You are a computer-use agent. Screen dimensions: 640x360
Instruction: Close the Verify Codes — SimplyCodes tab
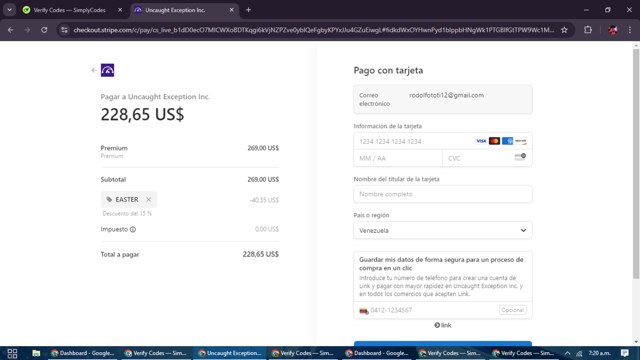(120, 10)
